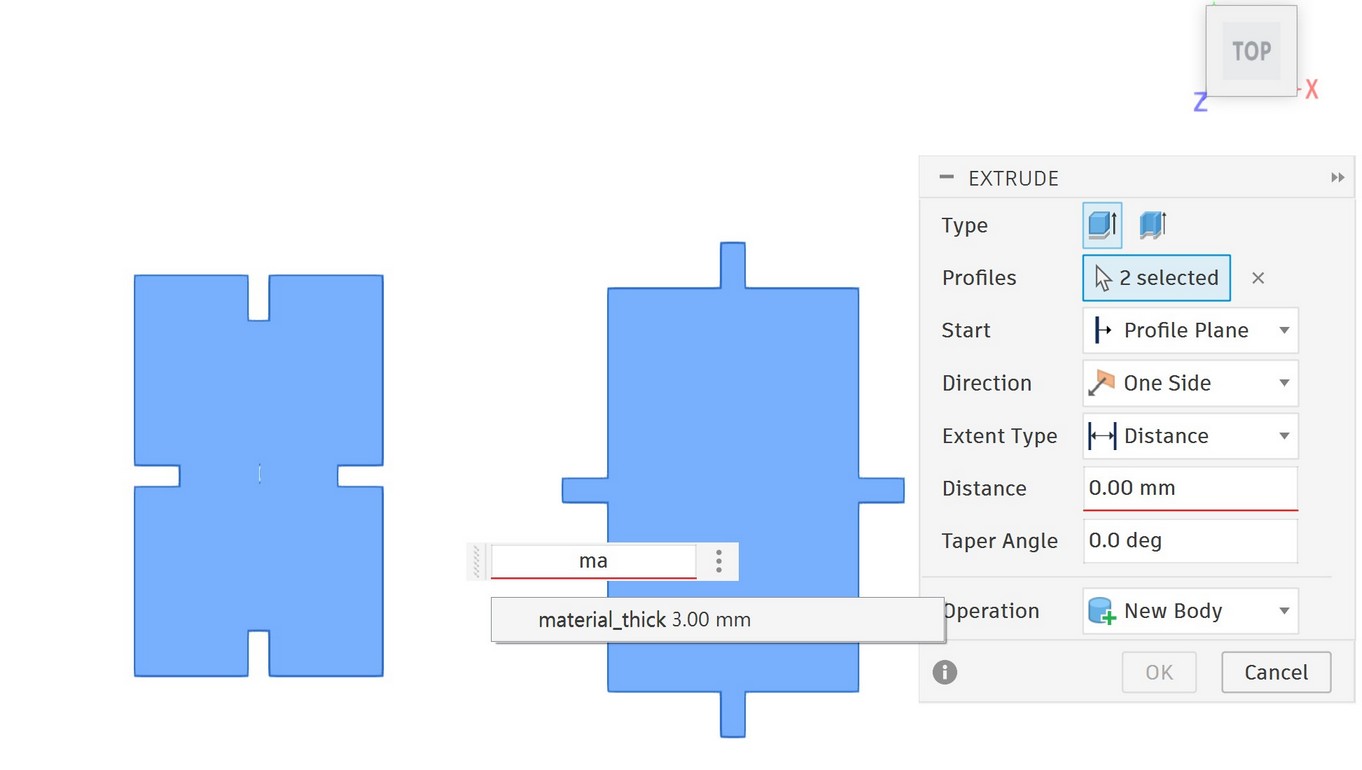1362x770 pixels.
Task: Select the solid Extrude type icon
Action: click(x=1102, y=225)
